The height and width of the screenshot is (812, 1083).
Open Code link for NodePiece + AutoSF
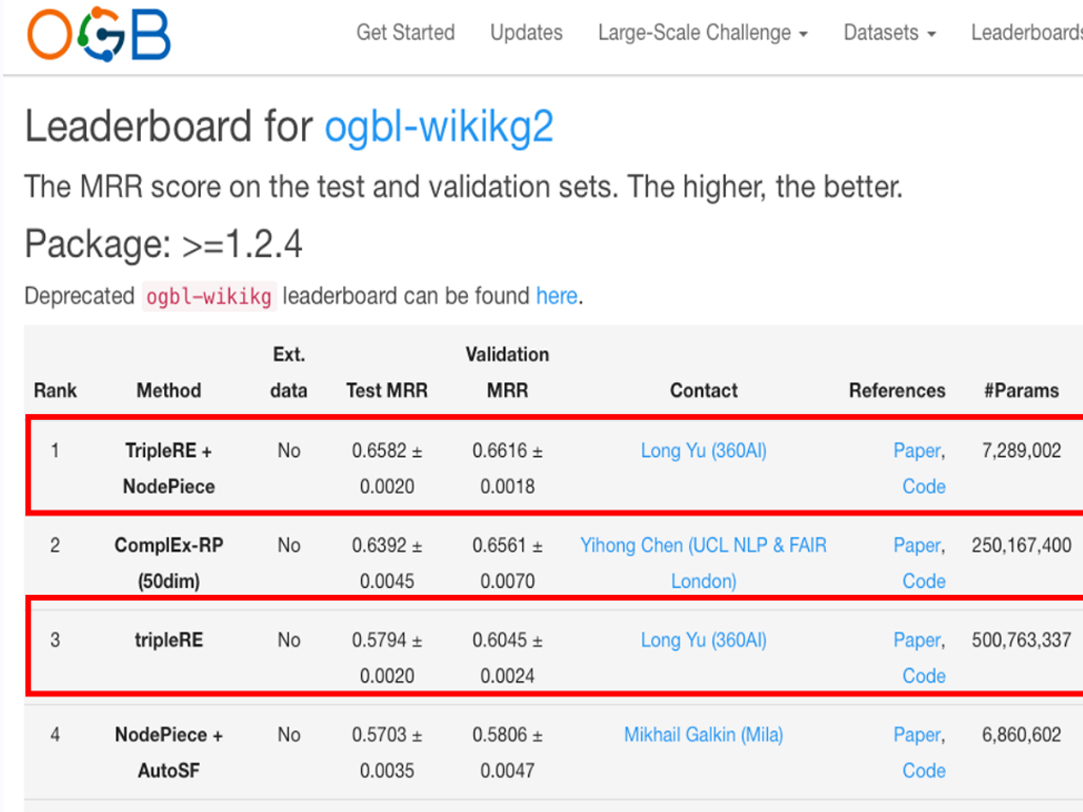point(923,771)
